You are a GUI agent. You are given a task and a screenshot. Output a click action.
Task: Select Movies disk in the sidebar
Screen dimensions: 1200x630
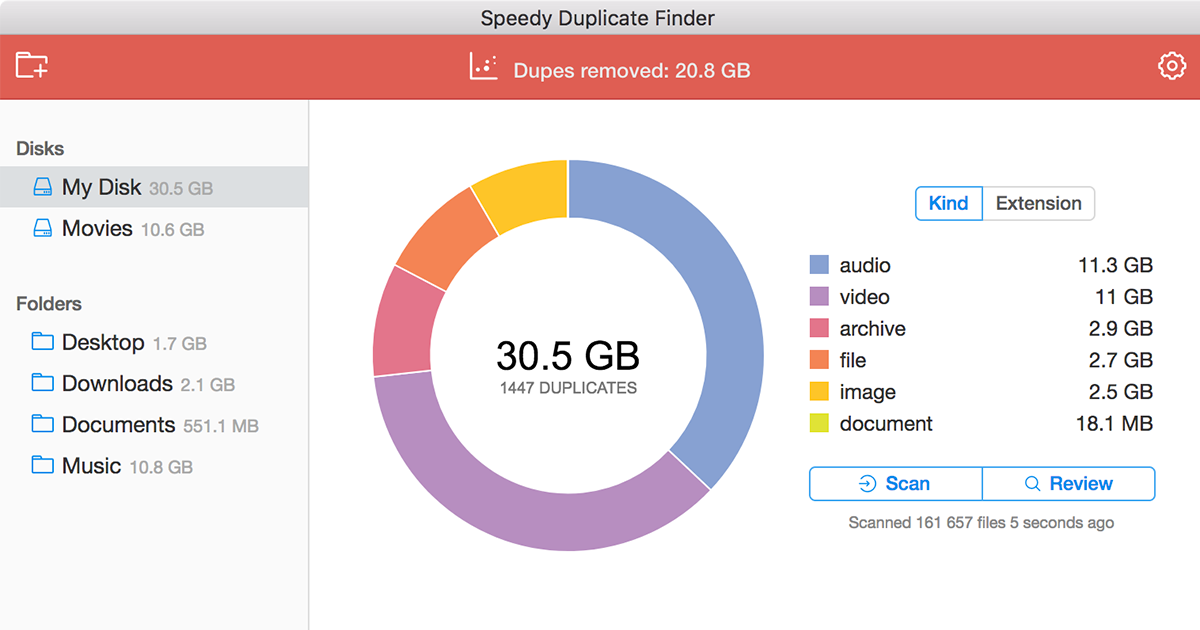coord(154,229)
